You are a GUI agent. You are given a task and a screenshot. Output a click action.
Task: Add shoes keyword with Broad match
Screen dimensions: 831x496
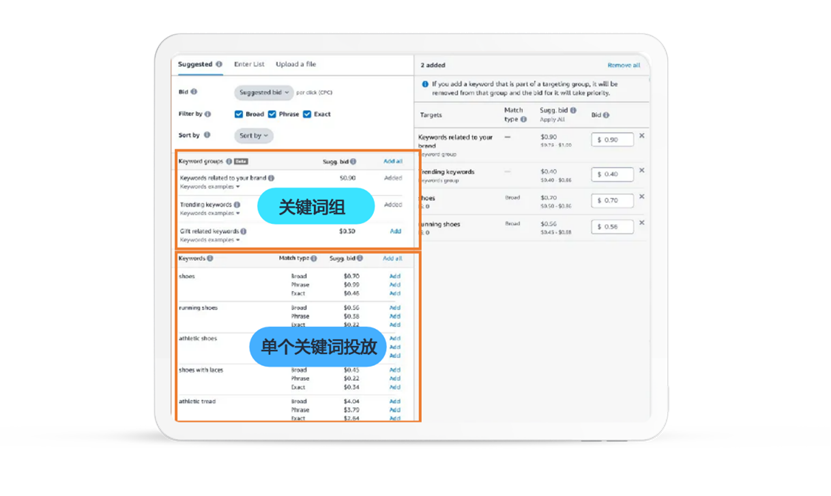tap(395, 276)
